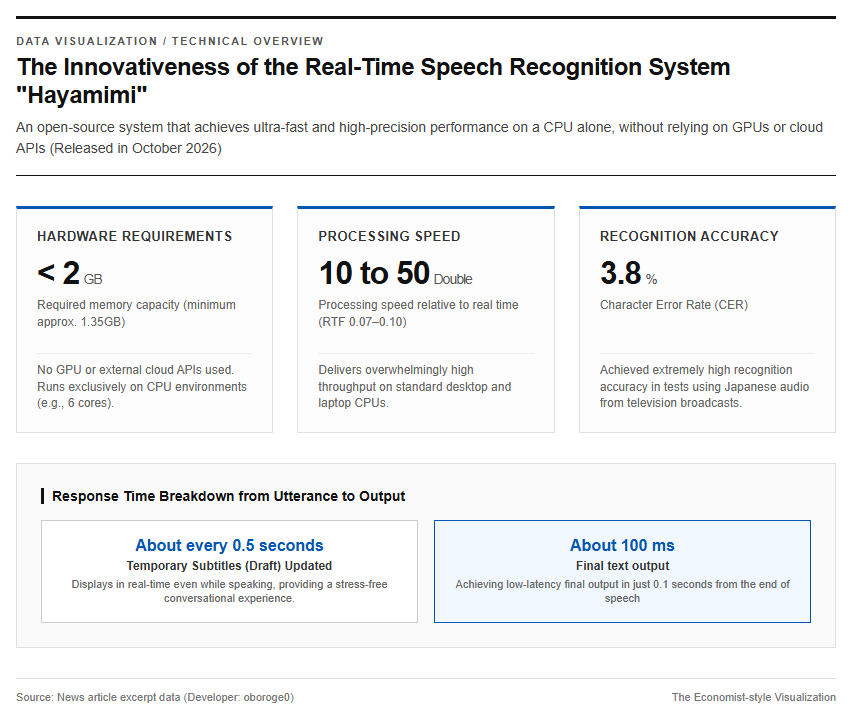The width and height of the screenshot is (852, 719).
Task: Click the "PROCESSING SPEED" card heading
Action: point(389,236)
